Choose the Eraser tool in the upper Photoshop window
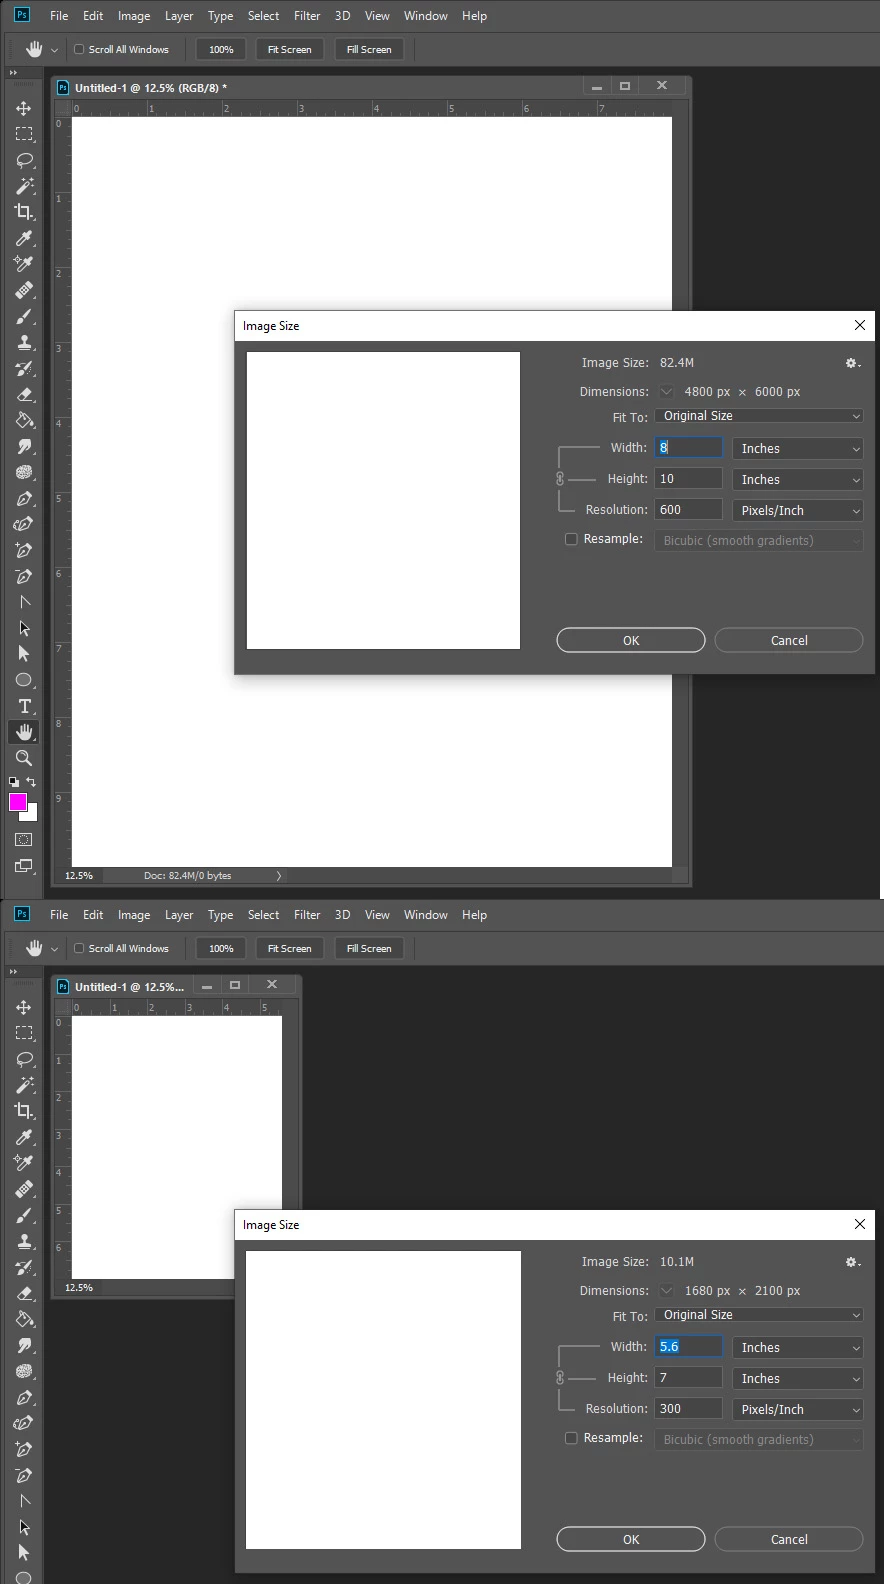This screenshot has height=1584, width=884. pyautogui.click(x=24, y=394)
